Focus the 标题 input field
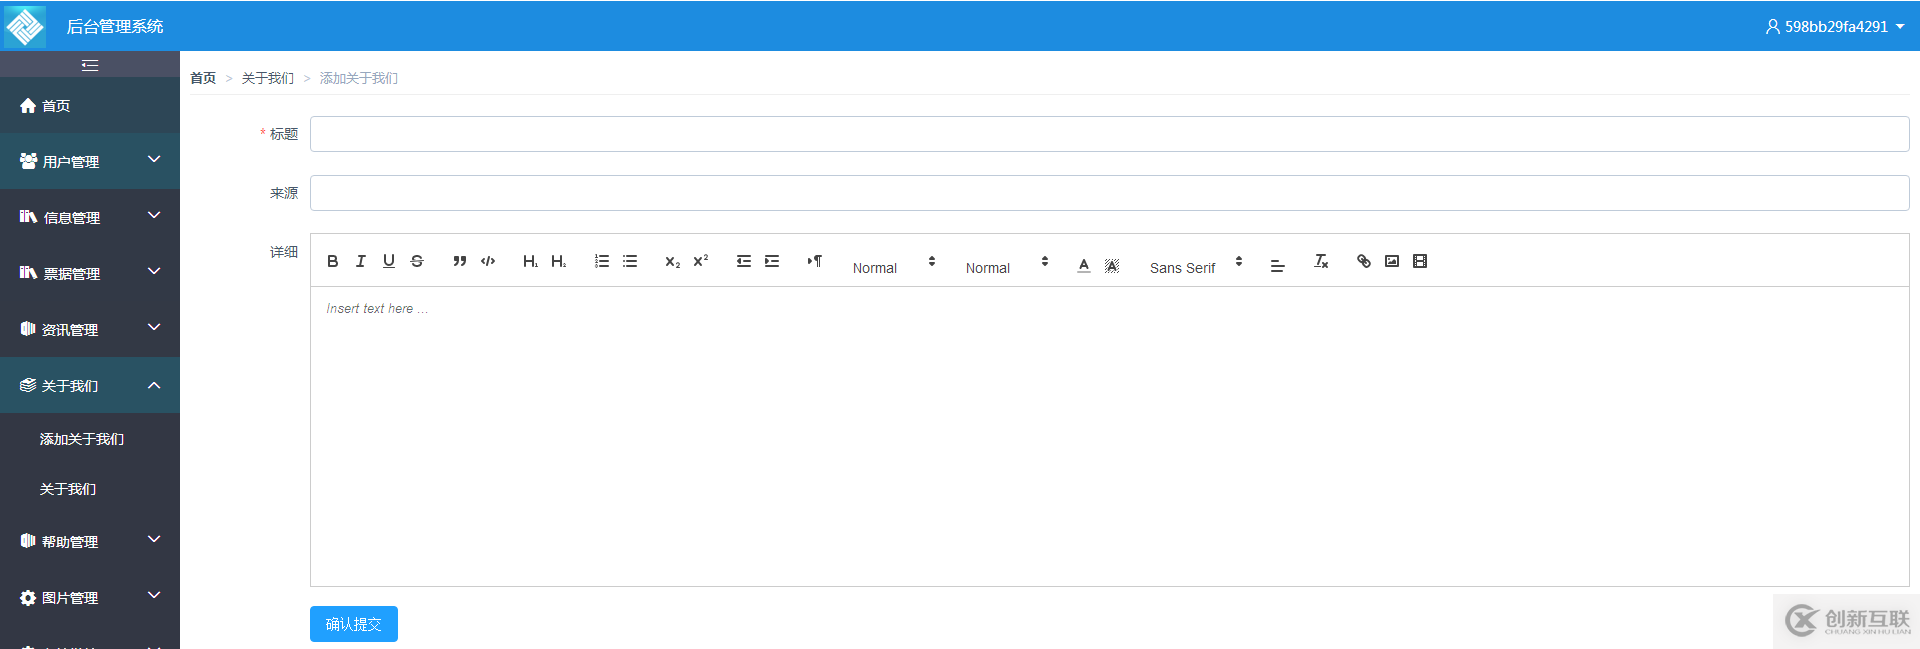 (1110, 134)
